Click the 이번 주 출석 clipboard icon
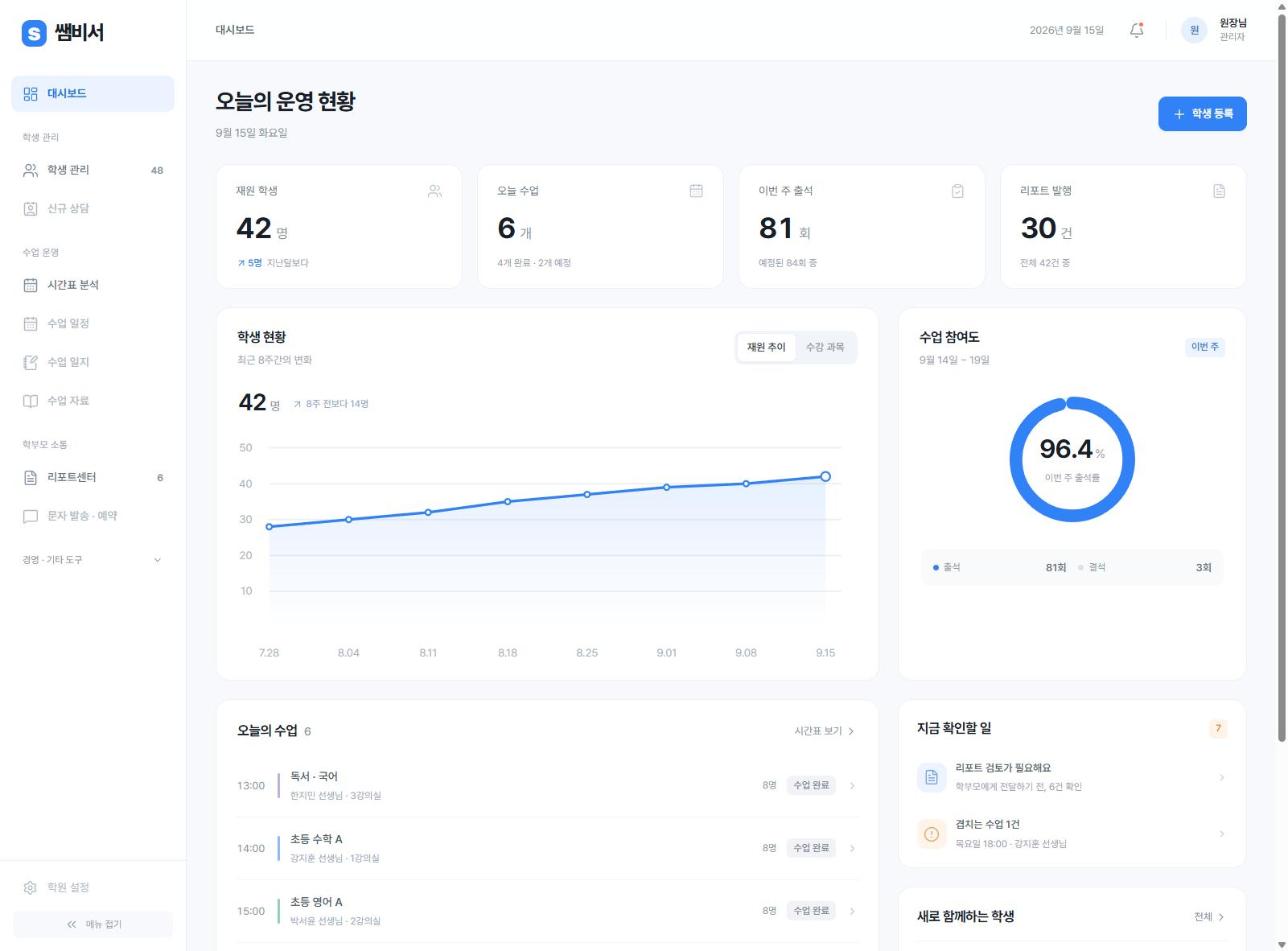Viewport: 1288px width, 951px height. pyautogui.click(x=958, y=191)
